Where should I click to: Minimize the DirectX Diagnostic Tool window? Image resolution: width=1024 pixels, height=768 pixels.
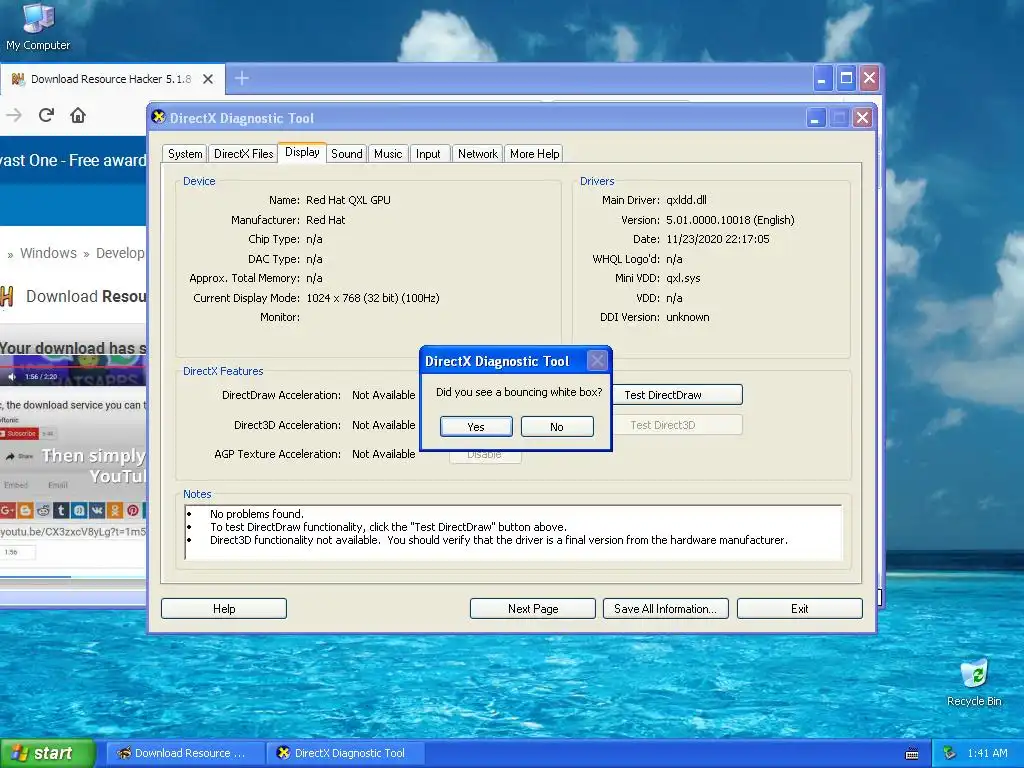[815, 118]
